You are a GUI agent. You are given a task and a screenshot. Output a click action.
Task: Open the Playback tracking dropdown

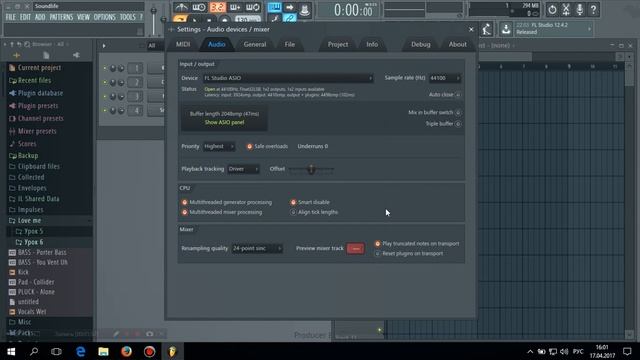[x=243, y=169]
